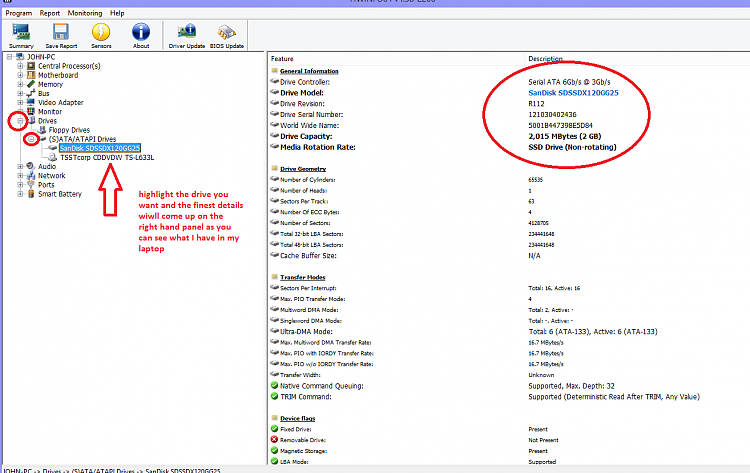750x473 pixels.
Task: Expand the Memory tree node
Action: (20, 84)
